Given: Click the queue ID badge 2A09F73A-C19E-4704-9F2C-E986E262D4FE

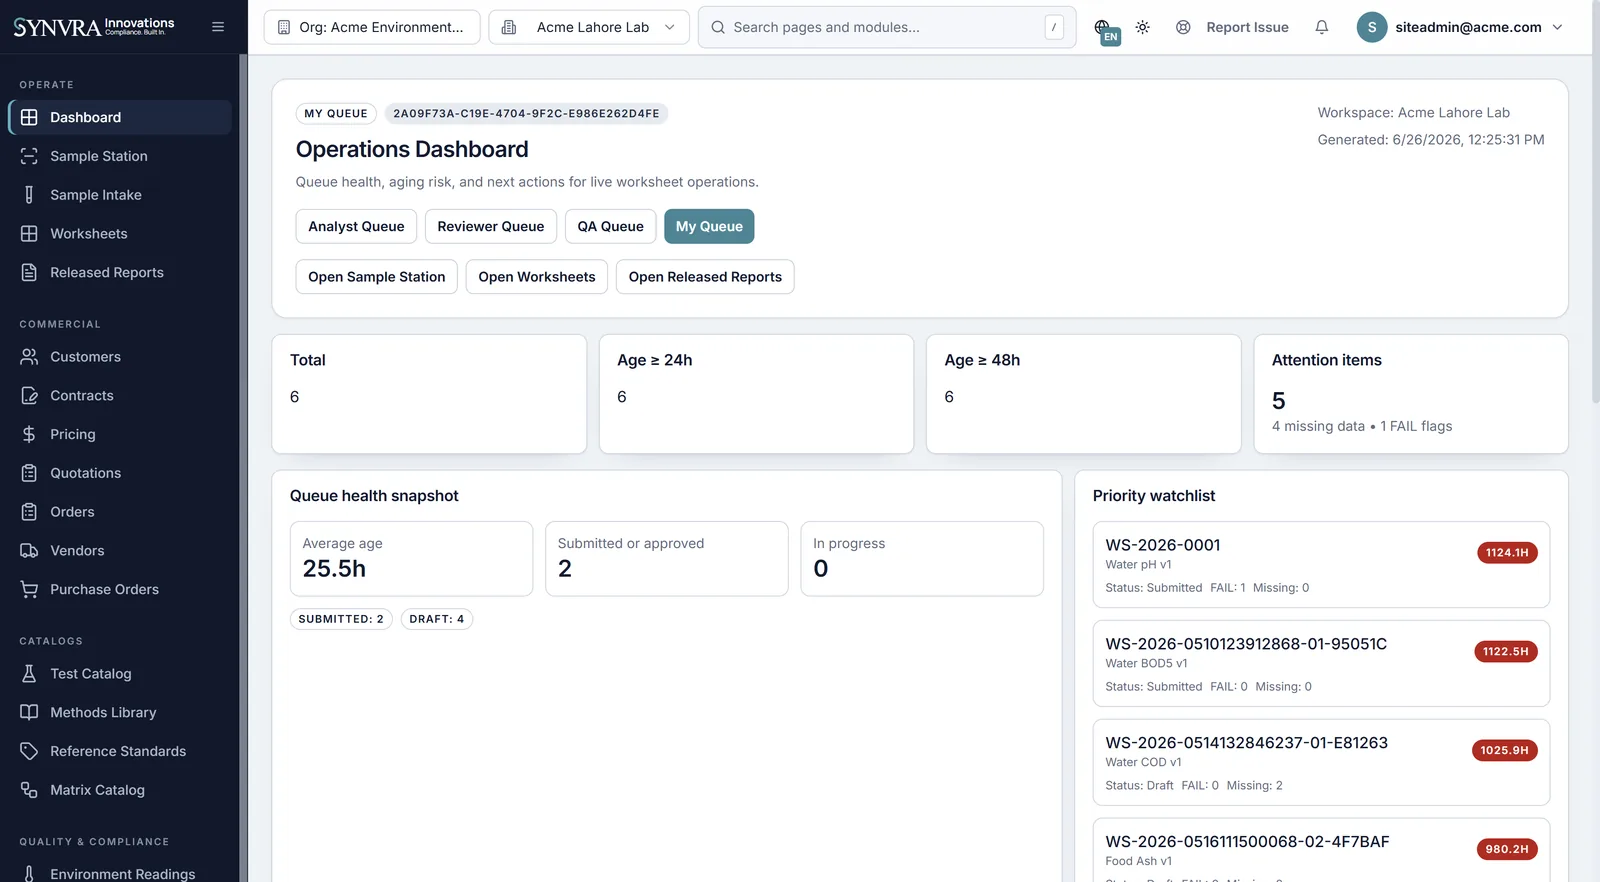Looking at the screenshot, I should pyautogui.click(x=526, y=114).
